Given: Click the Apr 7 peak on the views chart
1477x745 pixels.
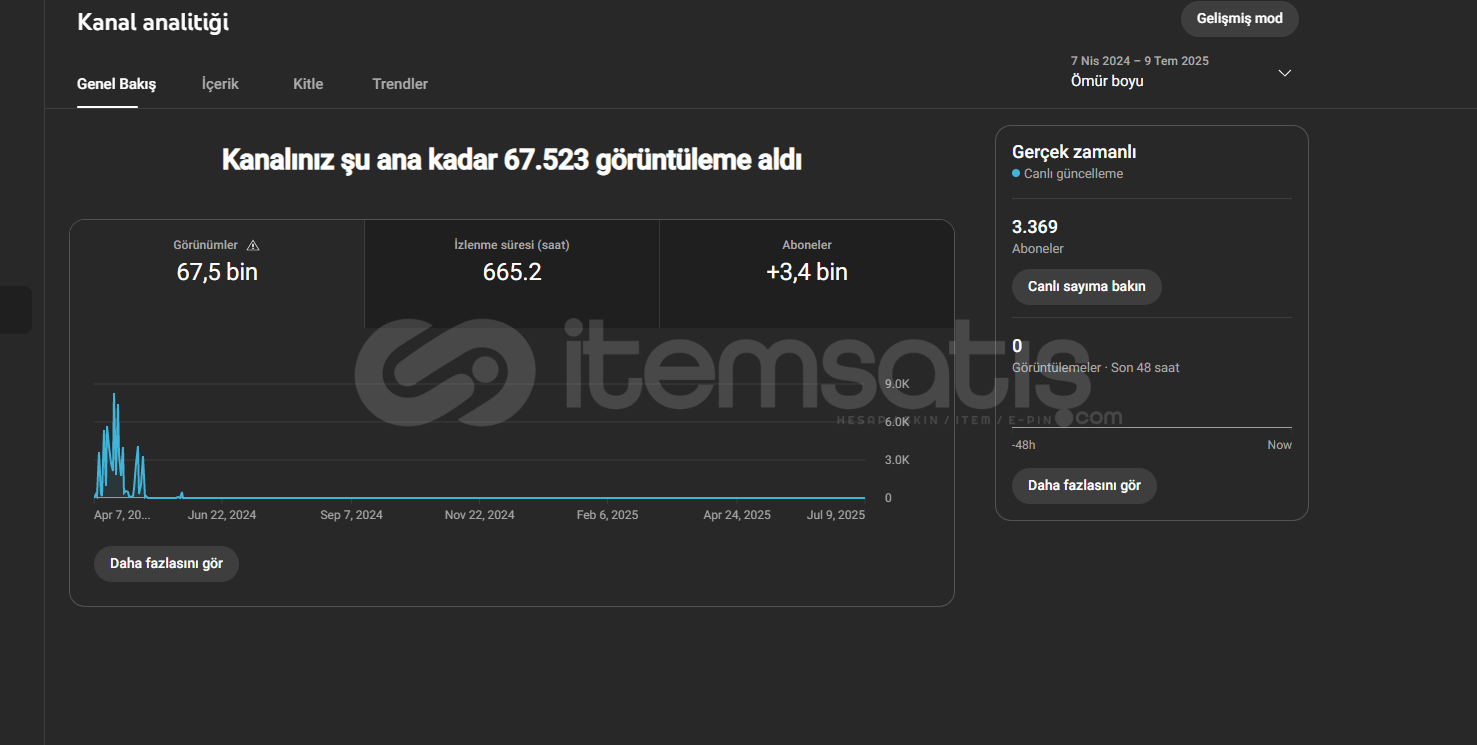Looking at the screenshot, I should click(x=114, y=396).
